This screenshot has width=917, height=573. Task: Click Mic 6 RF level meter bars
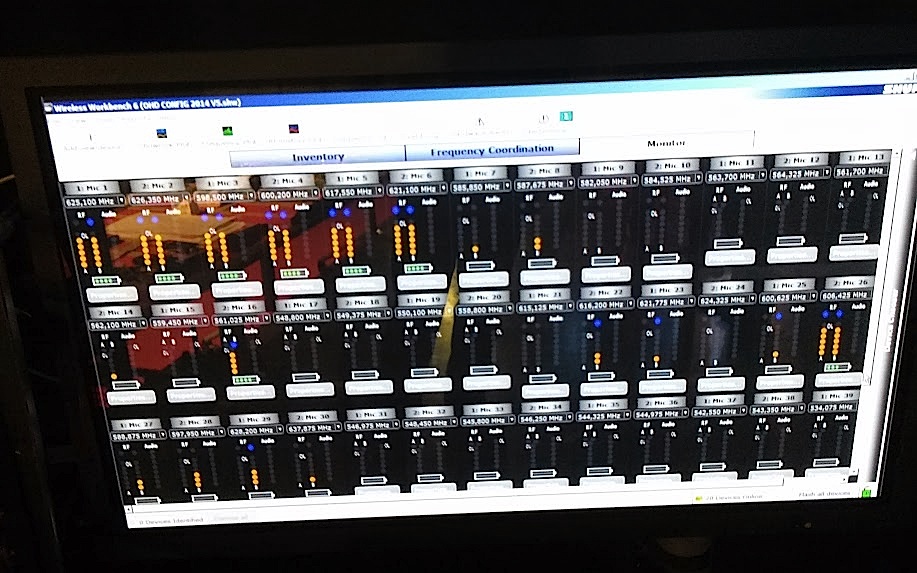click(x=405, y=241)
